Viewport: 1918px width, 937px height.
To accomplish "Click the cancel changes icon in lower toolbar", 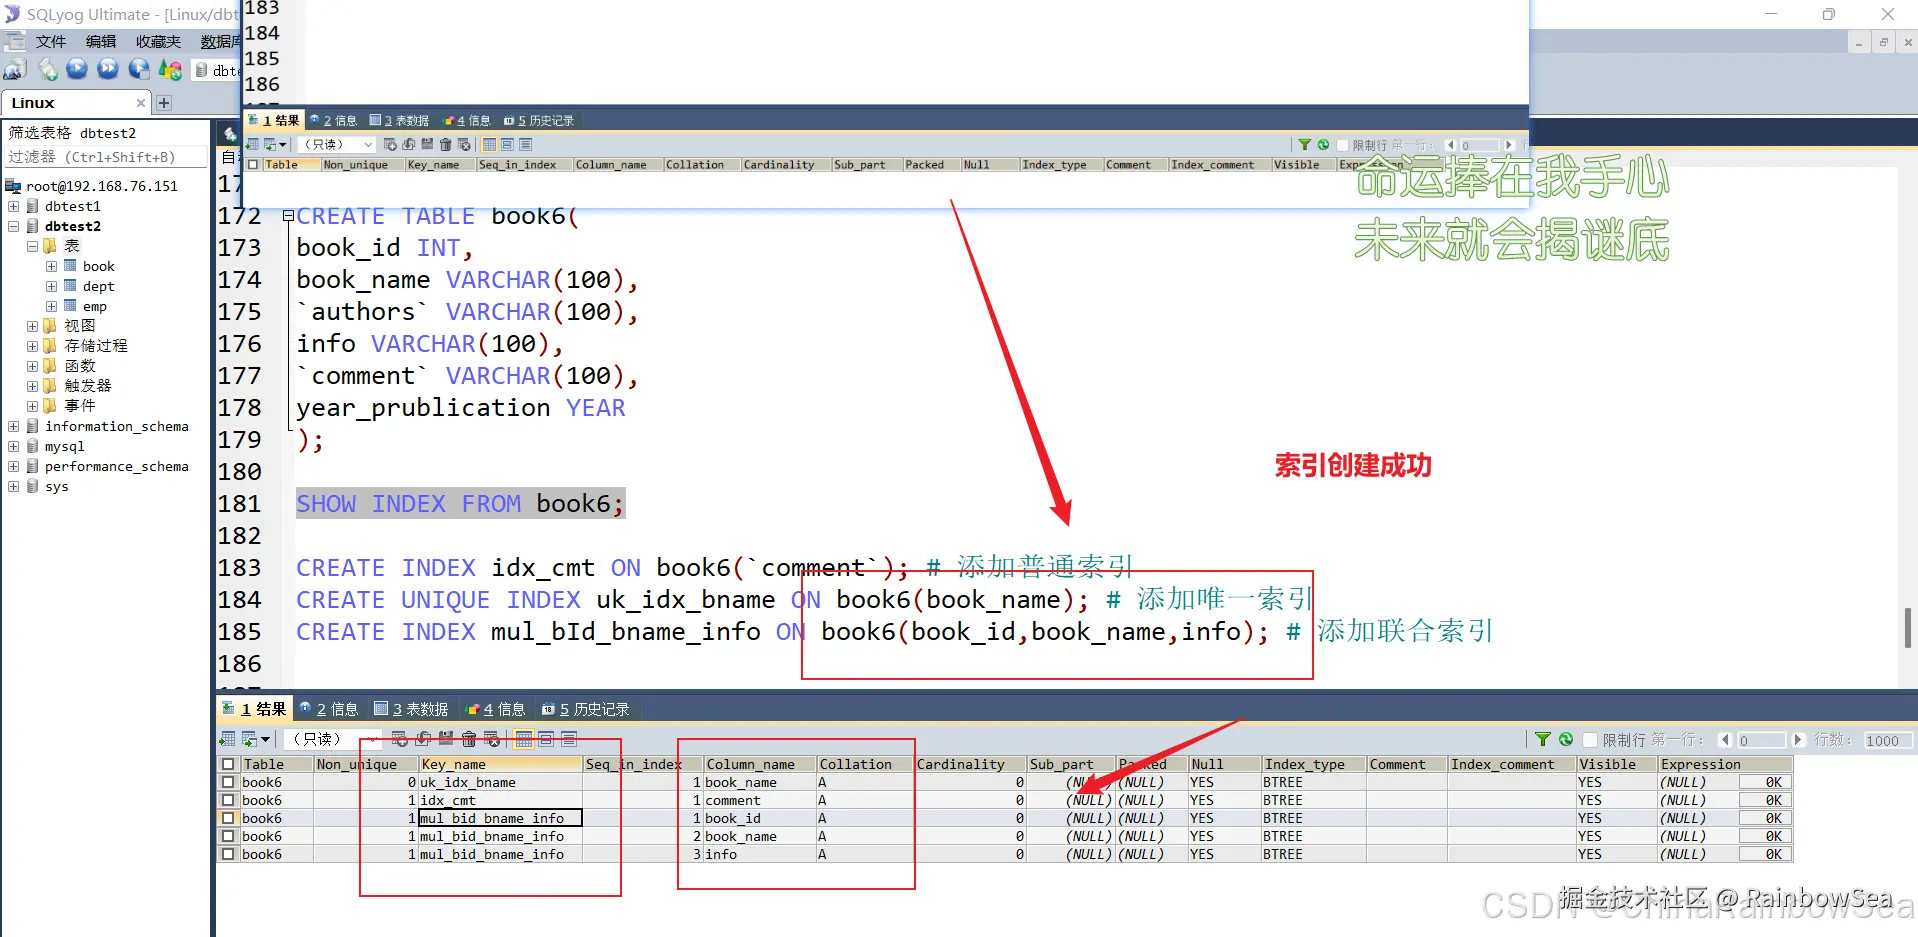I will coord(492,739).
